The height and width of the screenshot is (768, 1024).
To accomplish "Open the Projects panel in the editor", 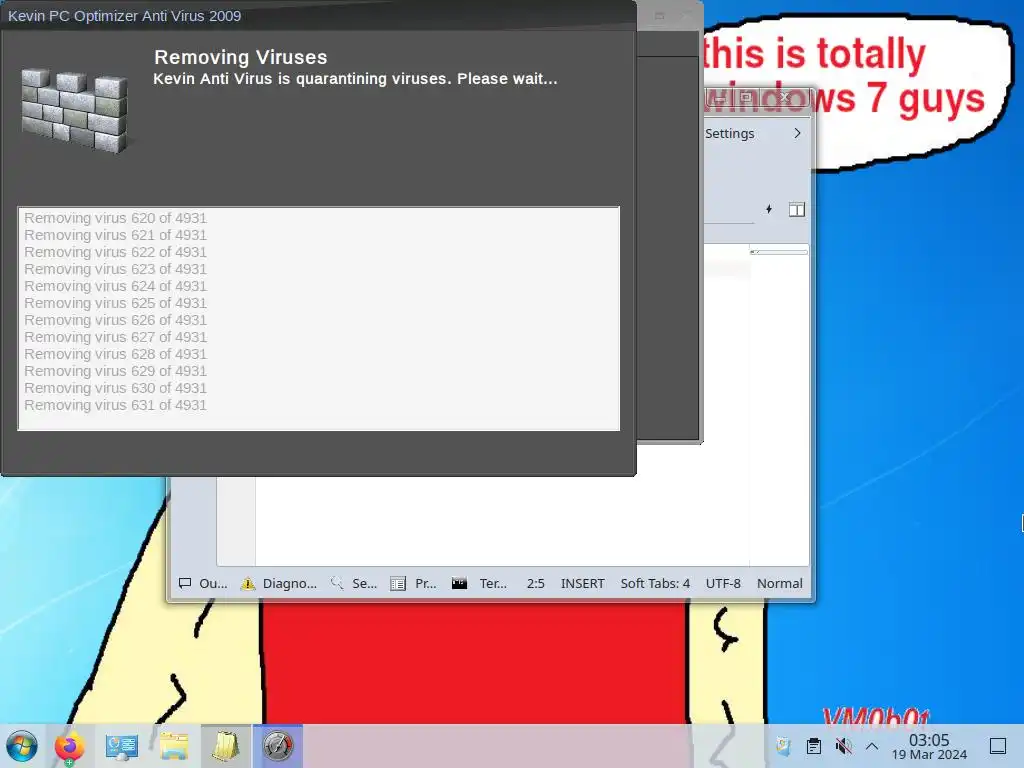I will (413, 583).
